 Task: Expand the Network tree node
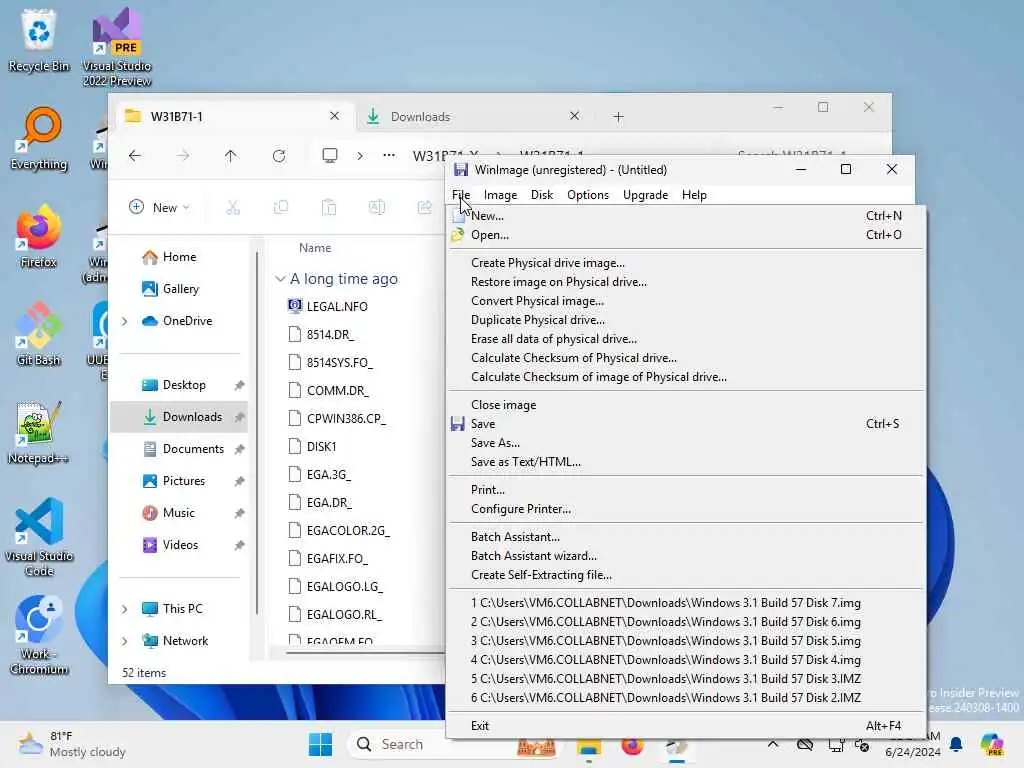pos(125,641)
